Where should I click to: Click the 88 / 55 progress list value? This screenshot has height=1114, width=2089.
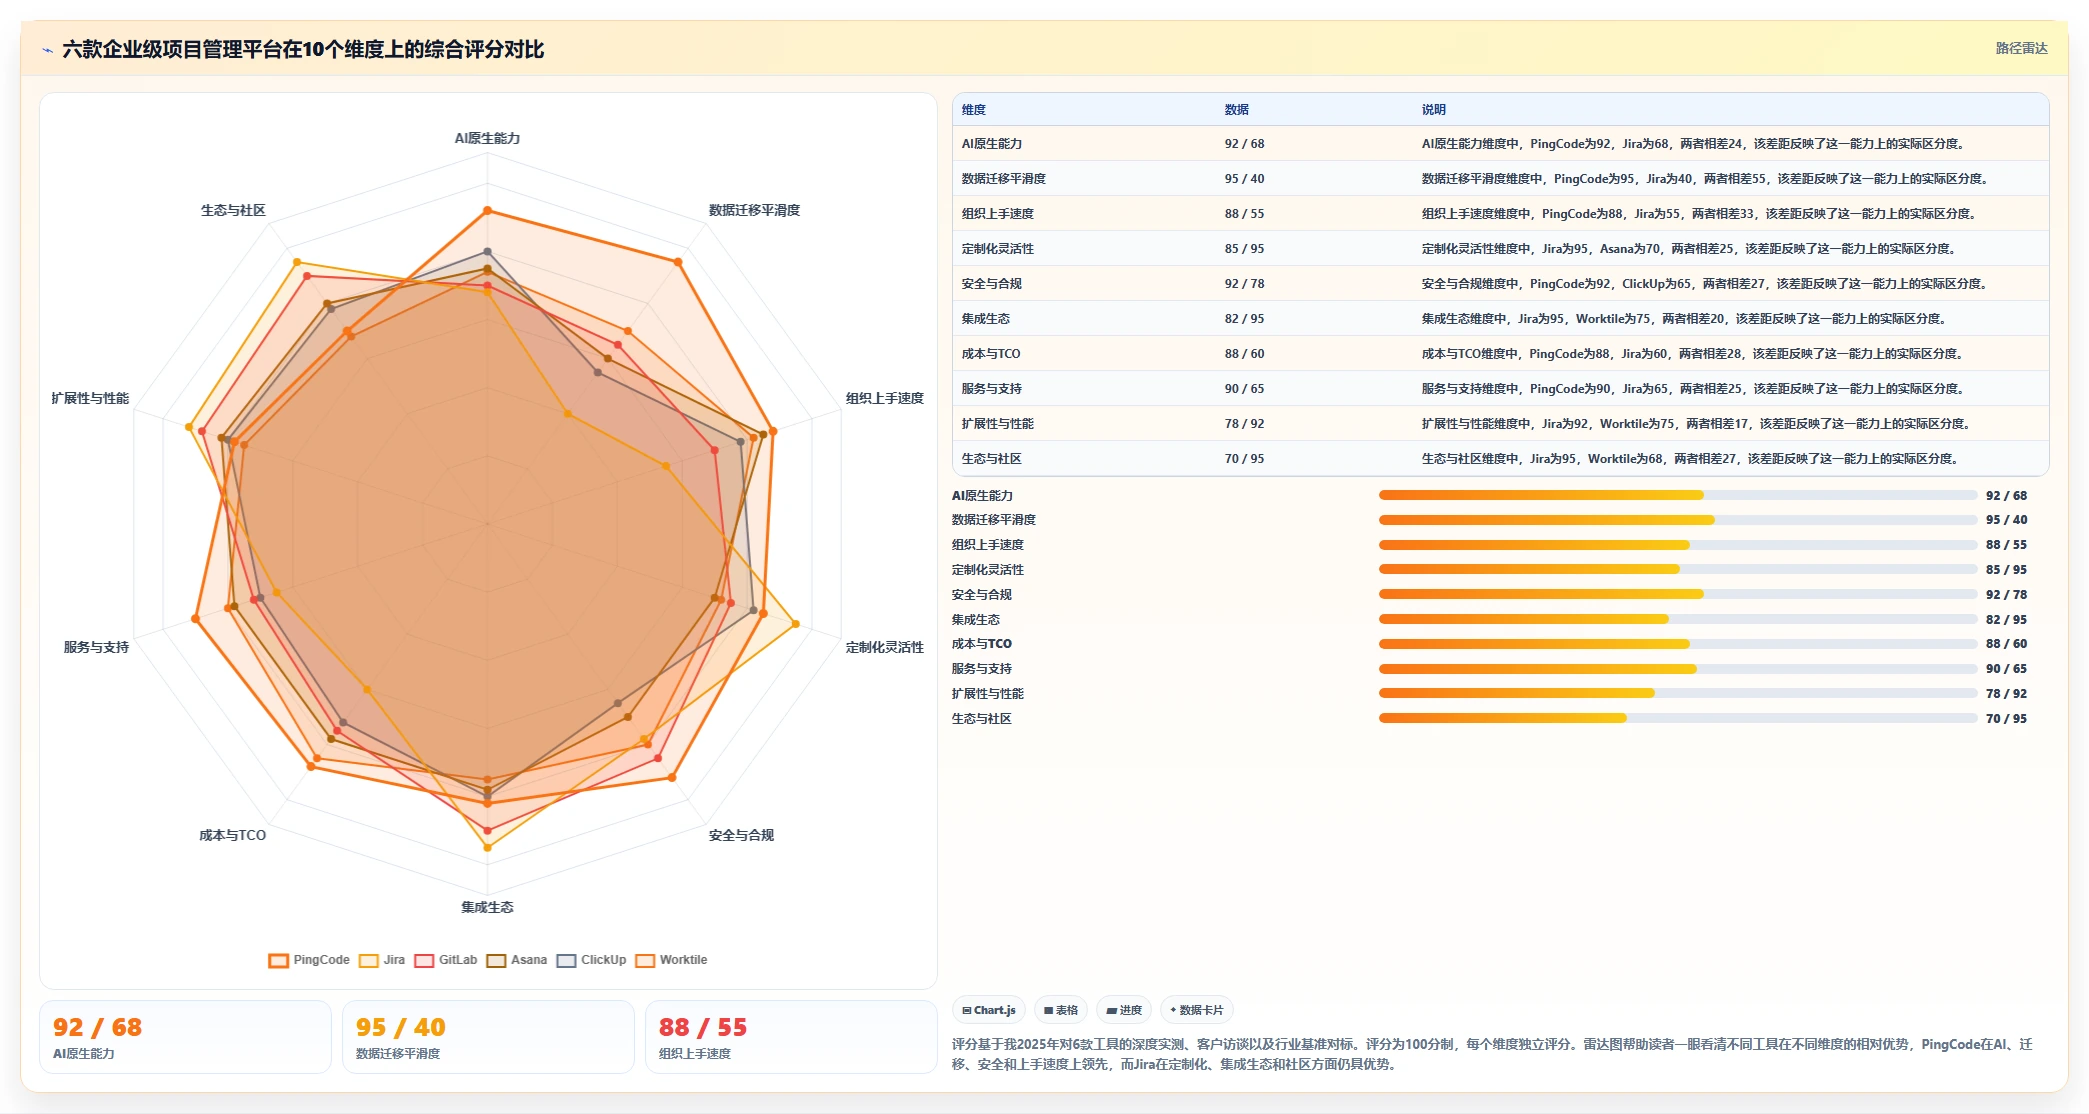[x=2006, y=545]
